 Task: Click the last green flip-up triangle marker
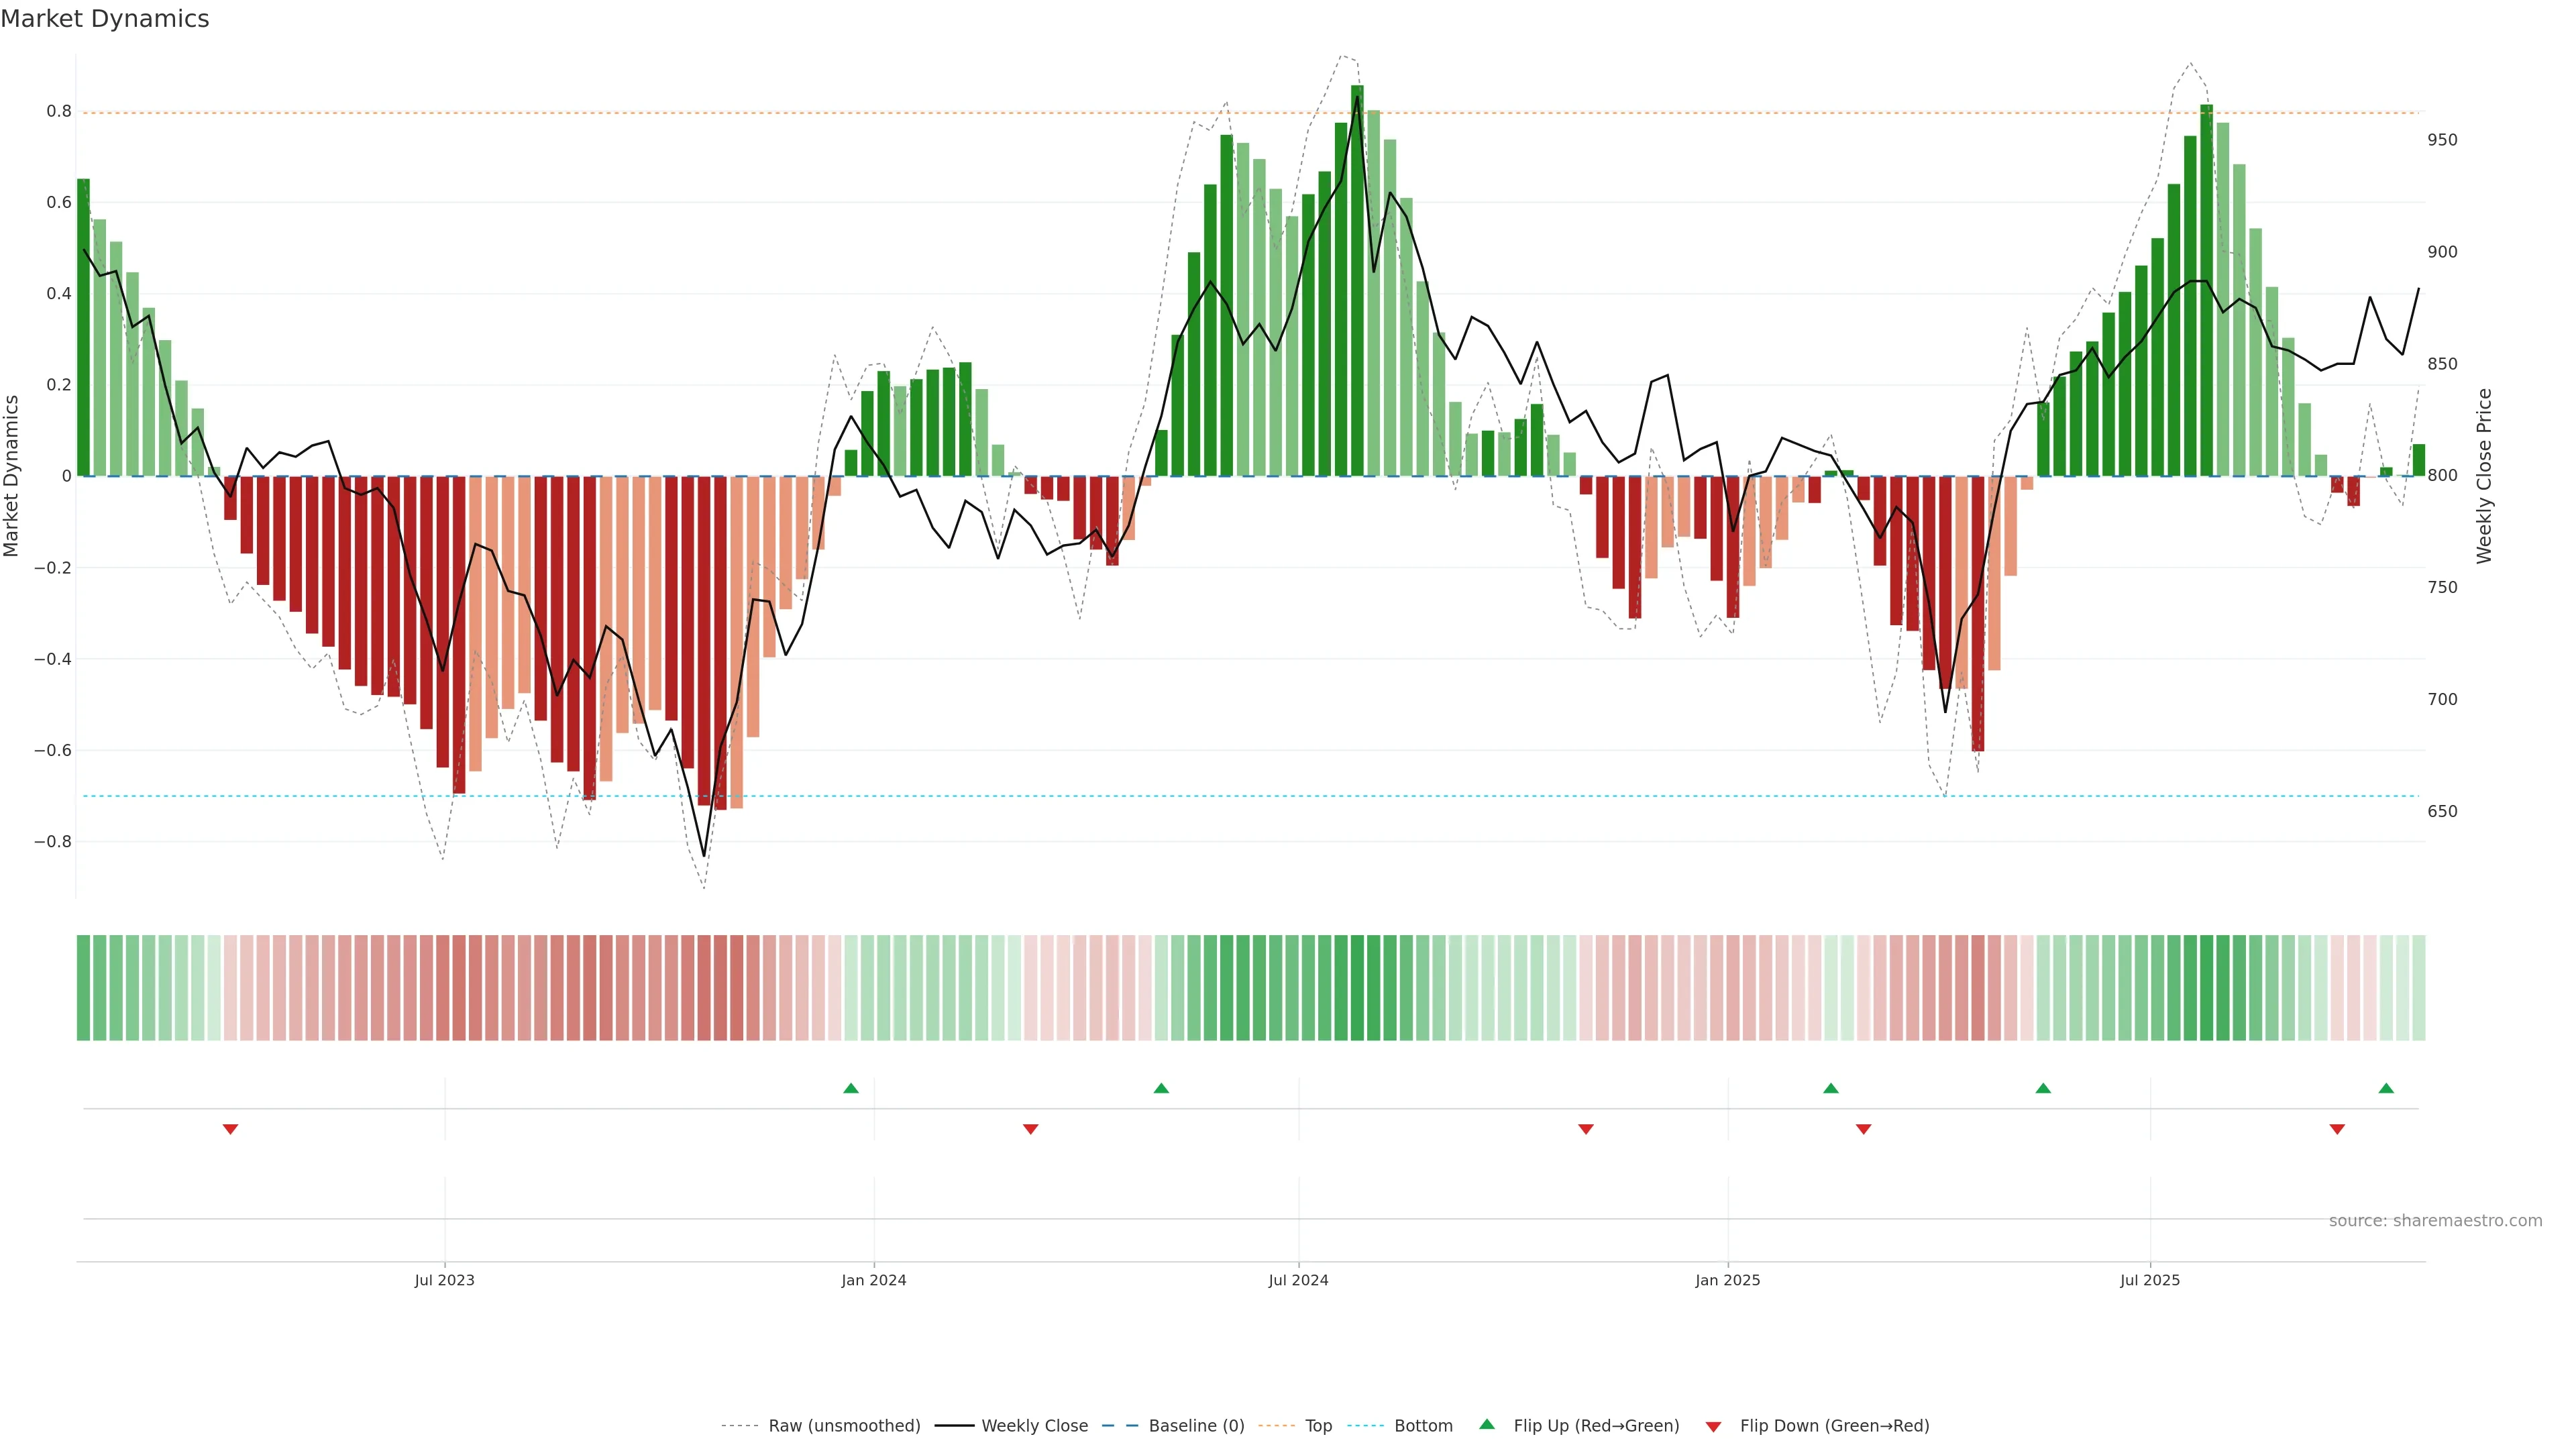(2386, 1088)
